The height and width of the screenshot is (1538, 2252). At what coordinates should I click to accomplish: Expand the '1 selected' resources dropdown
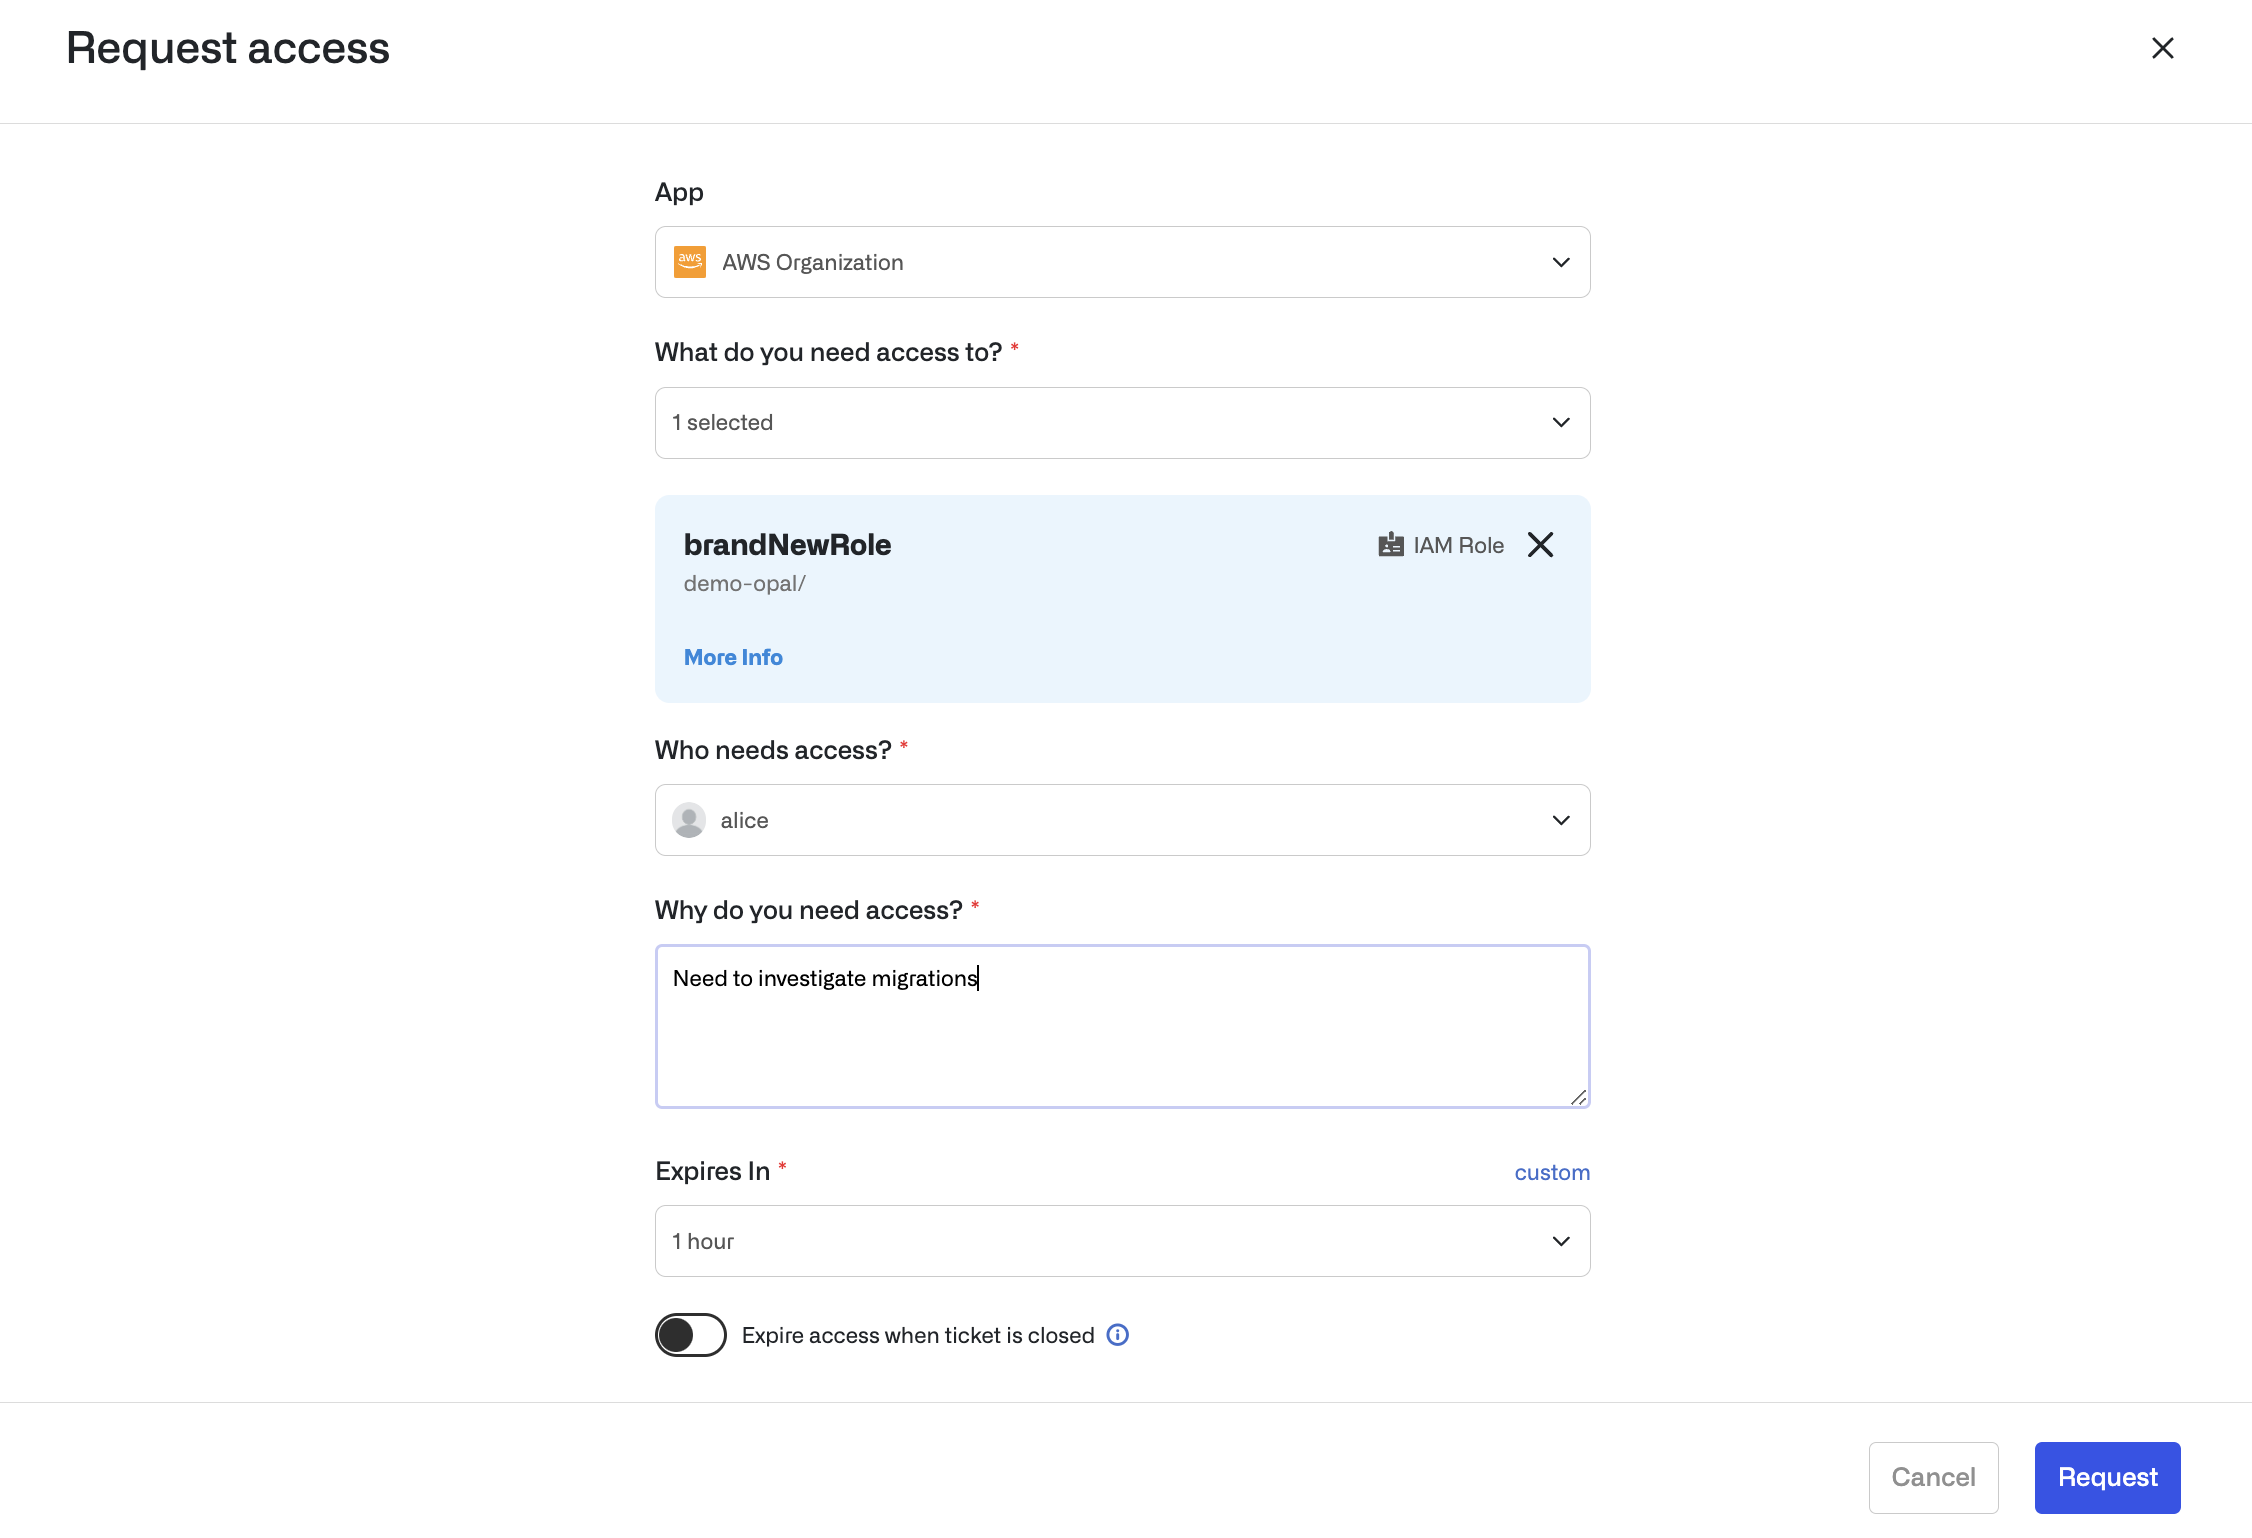pos(1122,423)
